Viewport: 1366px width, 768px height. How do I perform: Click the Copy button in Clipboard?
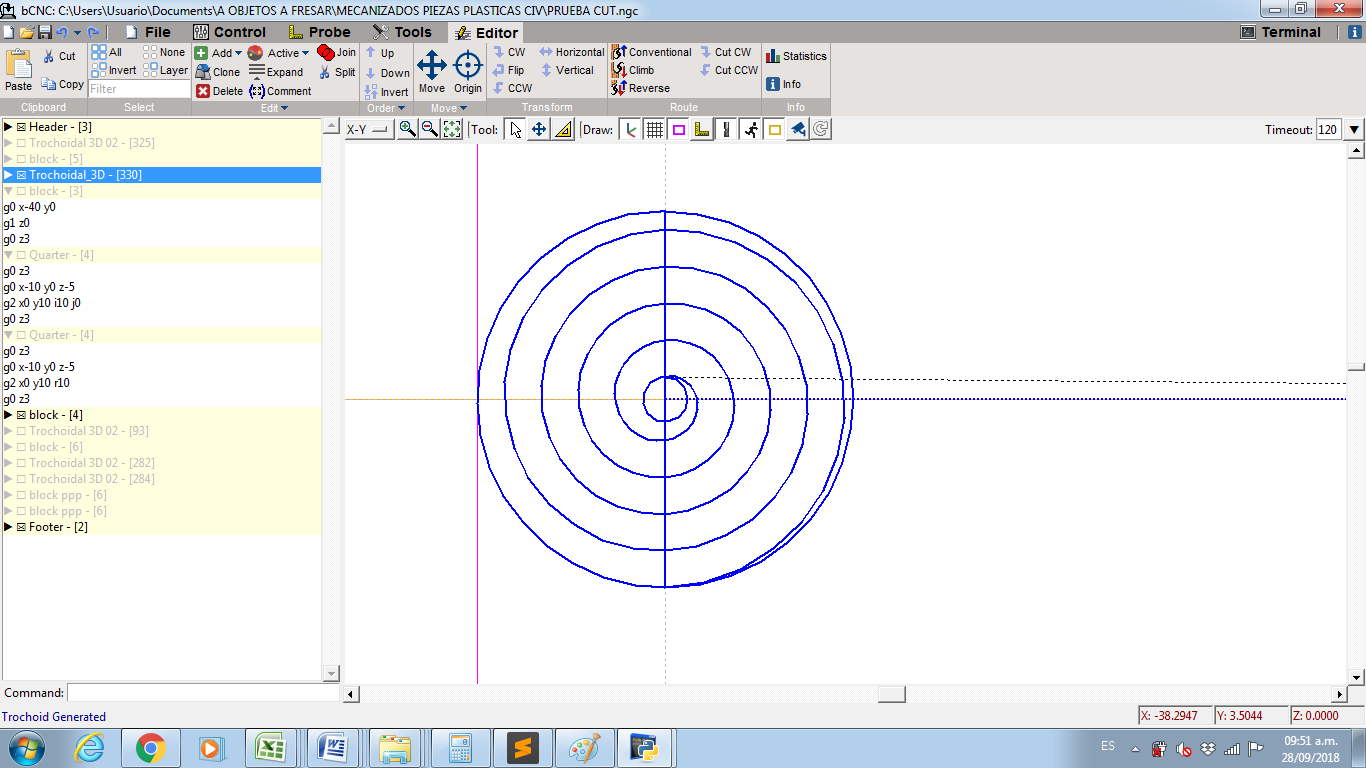(x=62, y=84)
